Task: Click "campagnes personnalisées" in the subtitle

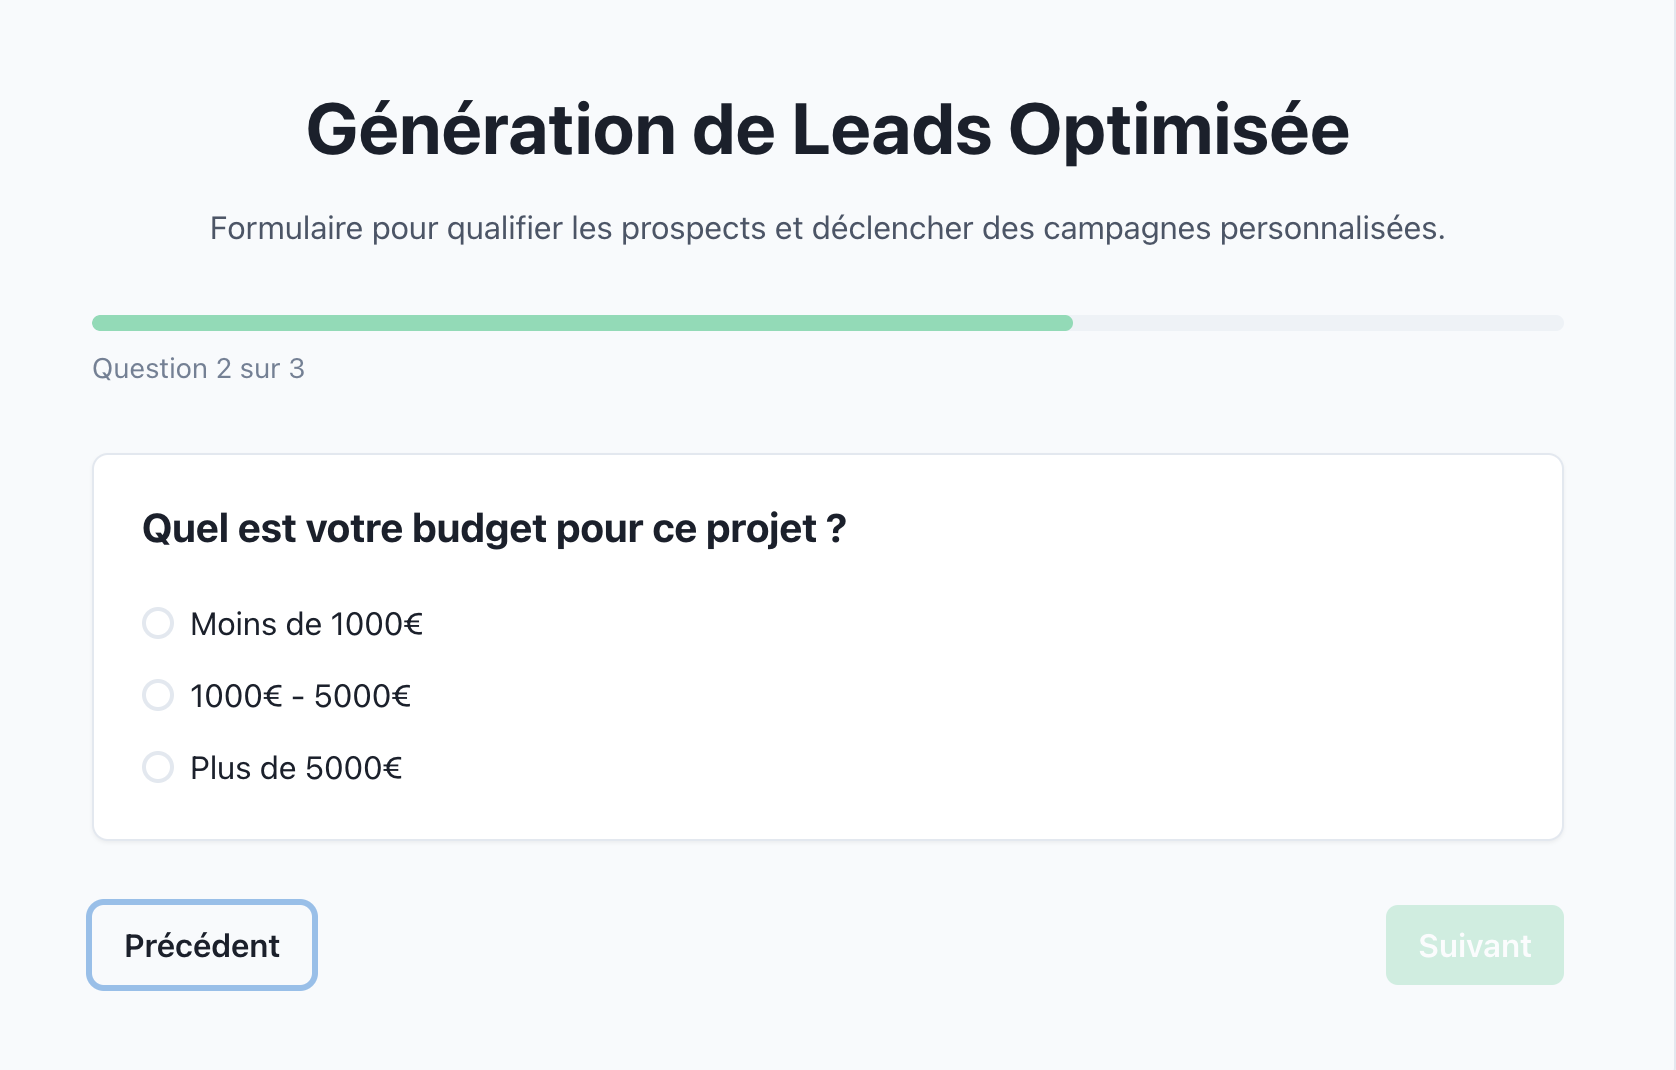Action: [1243, 229]
